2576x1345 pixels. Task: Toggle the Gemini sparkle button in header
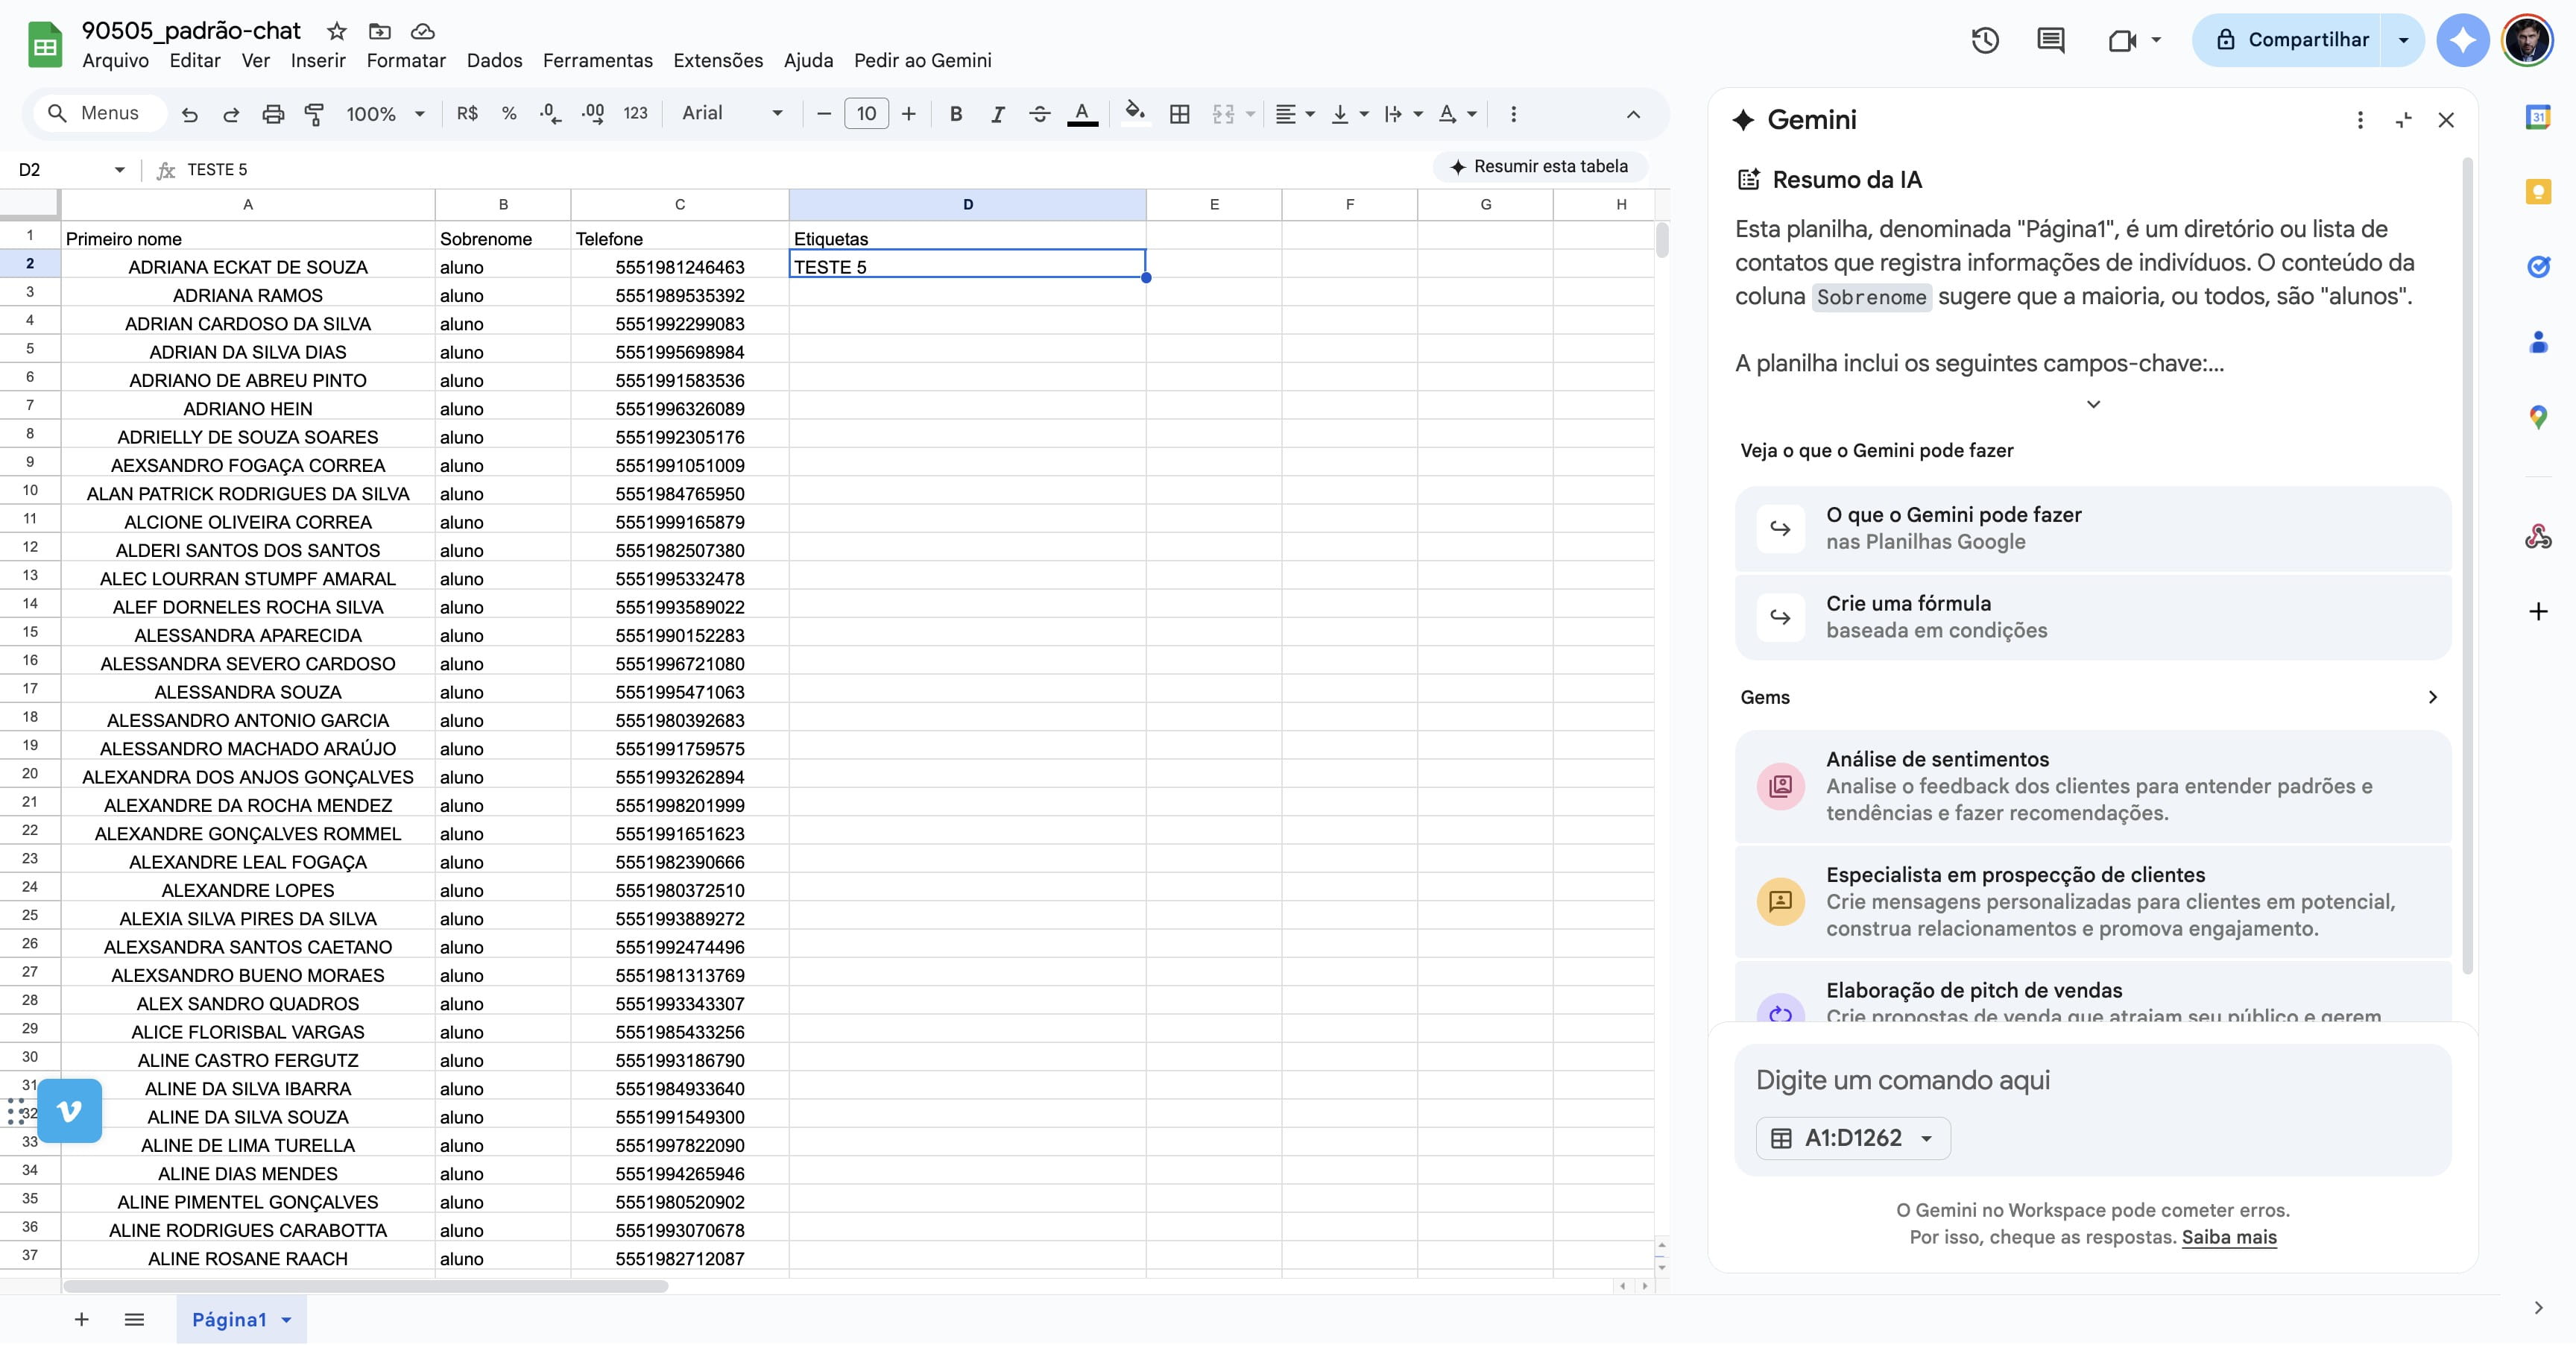[2463, 40]
